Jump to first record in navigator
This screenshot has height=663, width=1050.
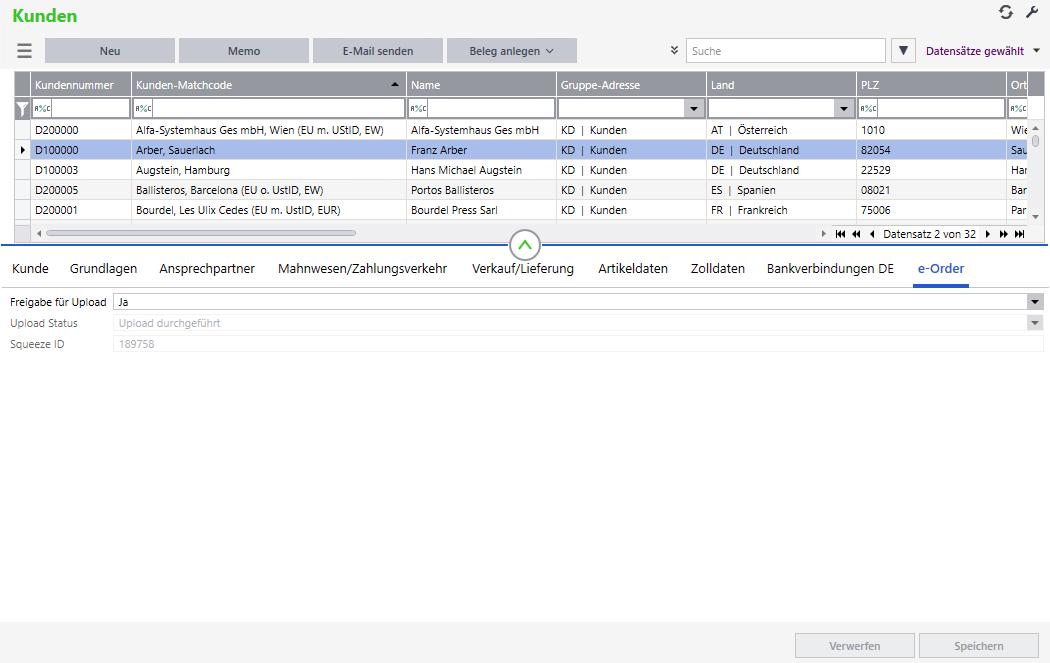click(840, 234)
